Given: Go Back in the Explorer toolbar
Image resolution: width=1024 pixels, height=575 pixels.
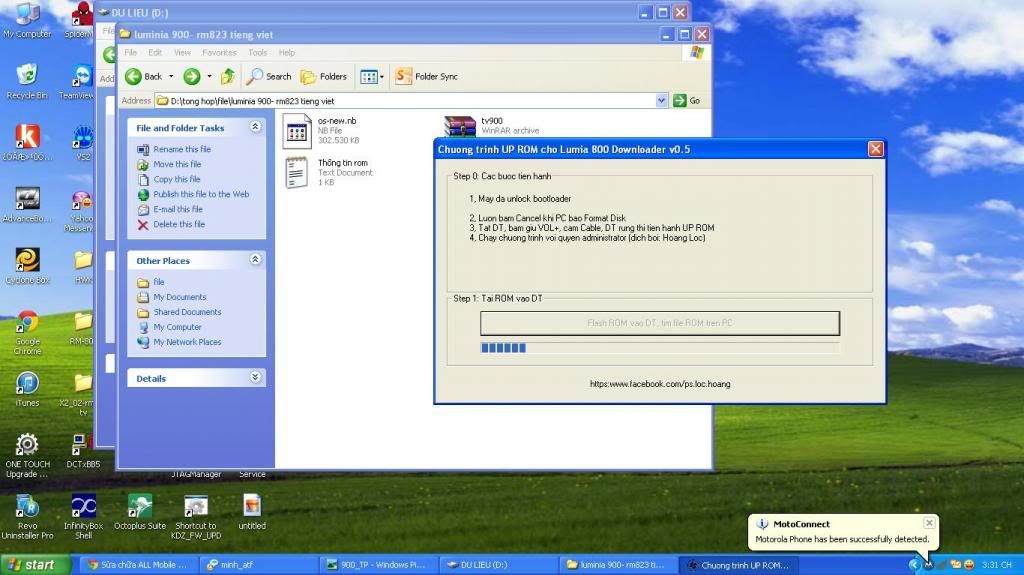Looking at the screenshot, I should [144, 76].
